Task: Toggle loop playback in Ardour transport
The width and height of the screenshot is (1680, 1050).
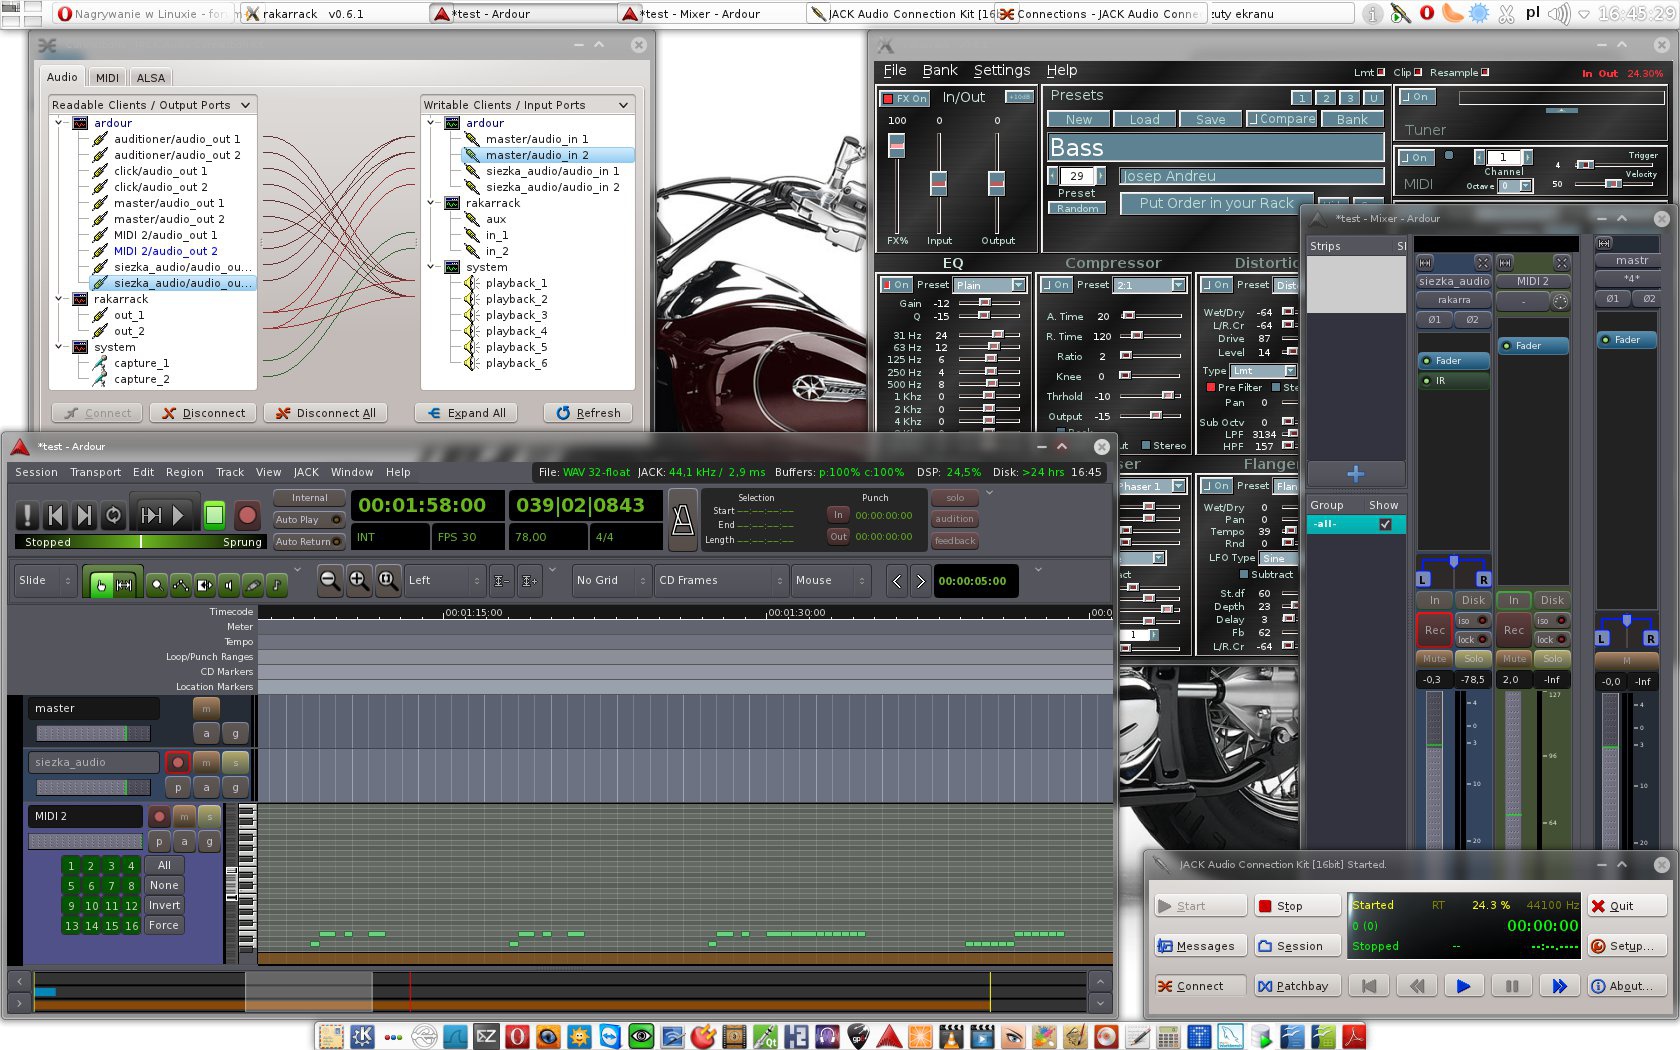Action: point(114,515)
